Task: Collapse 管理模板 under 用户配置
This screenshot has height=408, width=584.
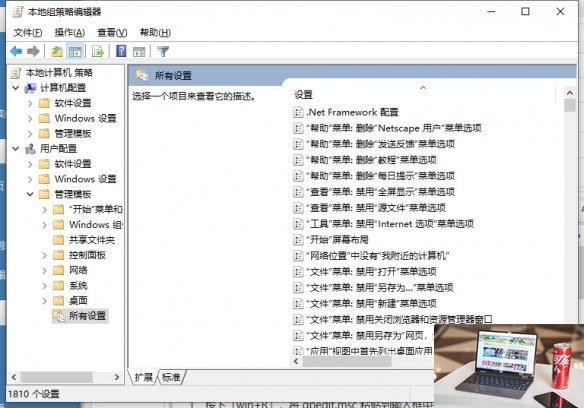Action: pyautogui.click(x=30, y=194)
